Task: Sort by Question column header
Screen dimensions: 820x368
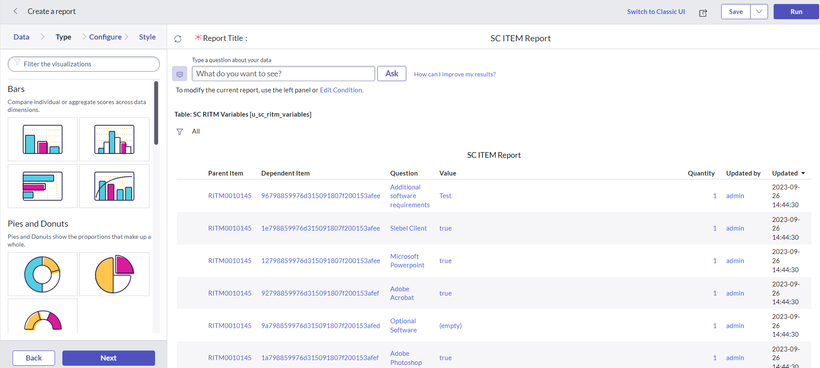Action: point(404,173)
